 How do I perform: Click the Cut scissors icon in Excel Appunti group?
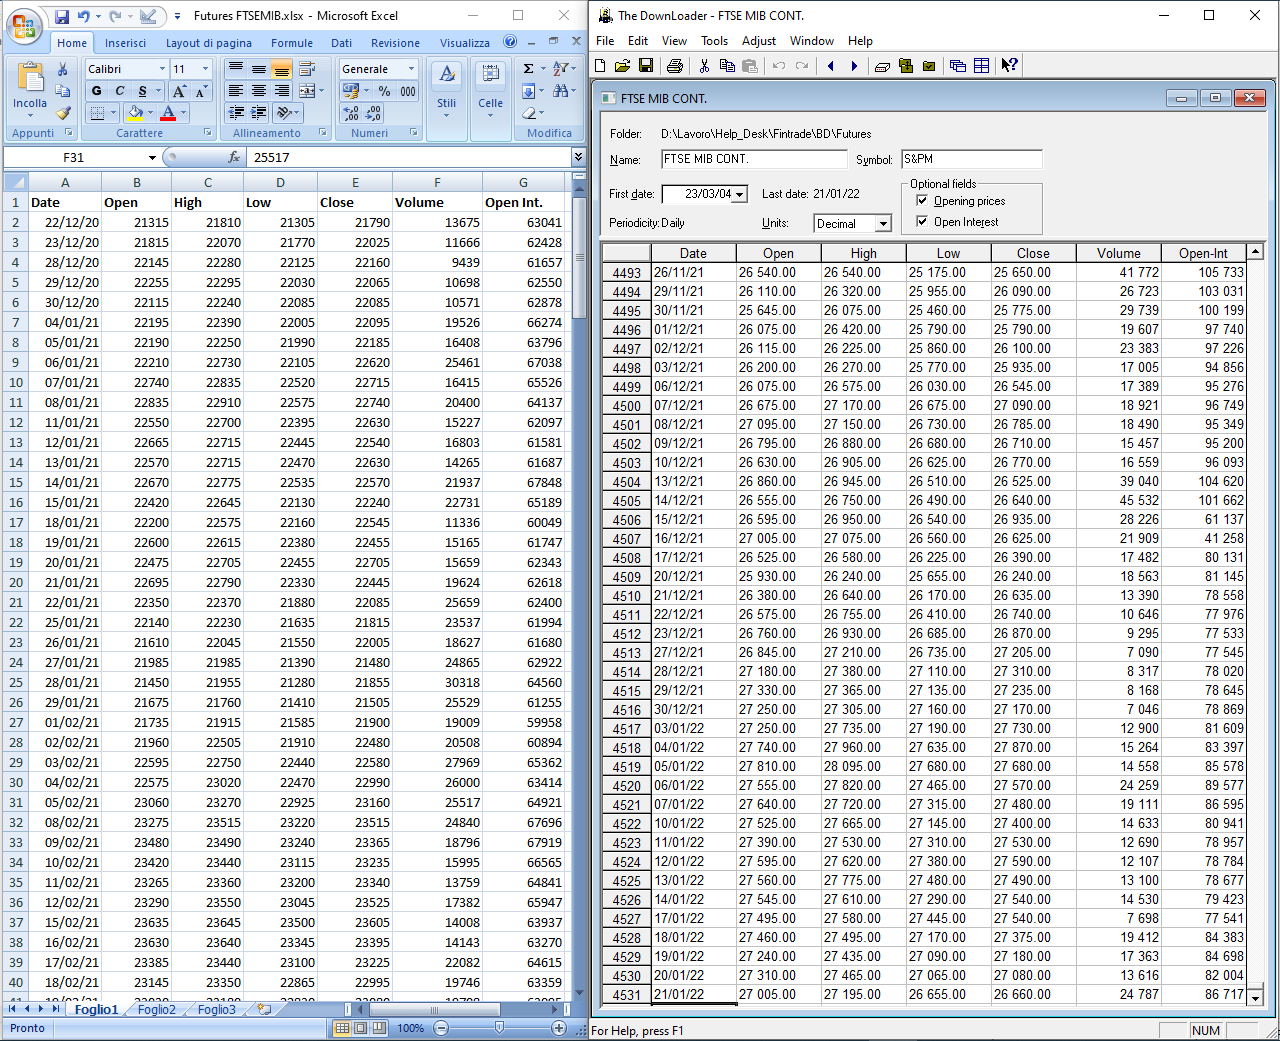click(63, 69)
